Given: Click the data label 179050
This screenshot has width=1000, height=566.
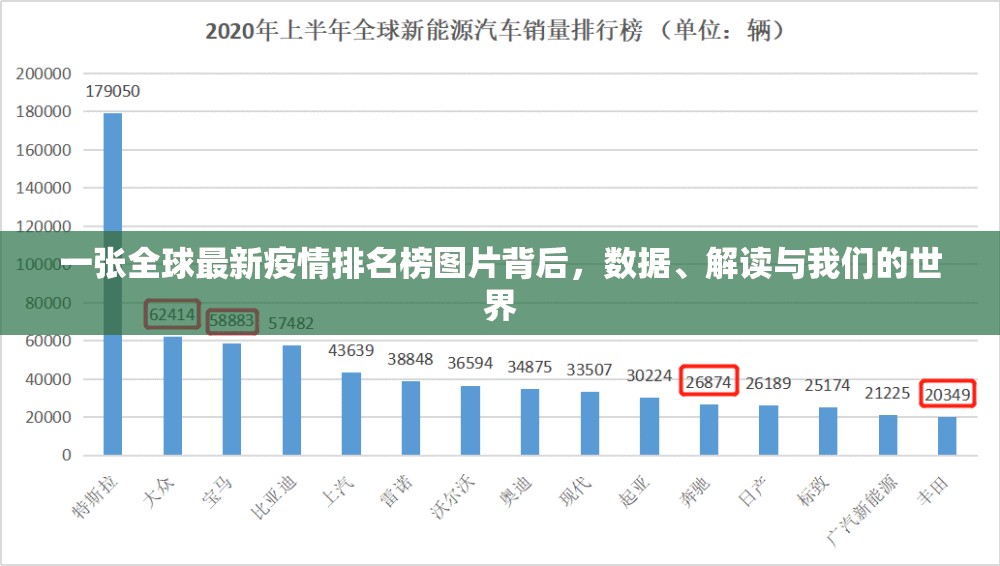Looking at the screenshot, I should pos(113,91).
